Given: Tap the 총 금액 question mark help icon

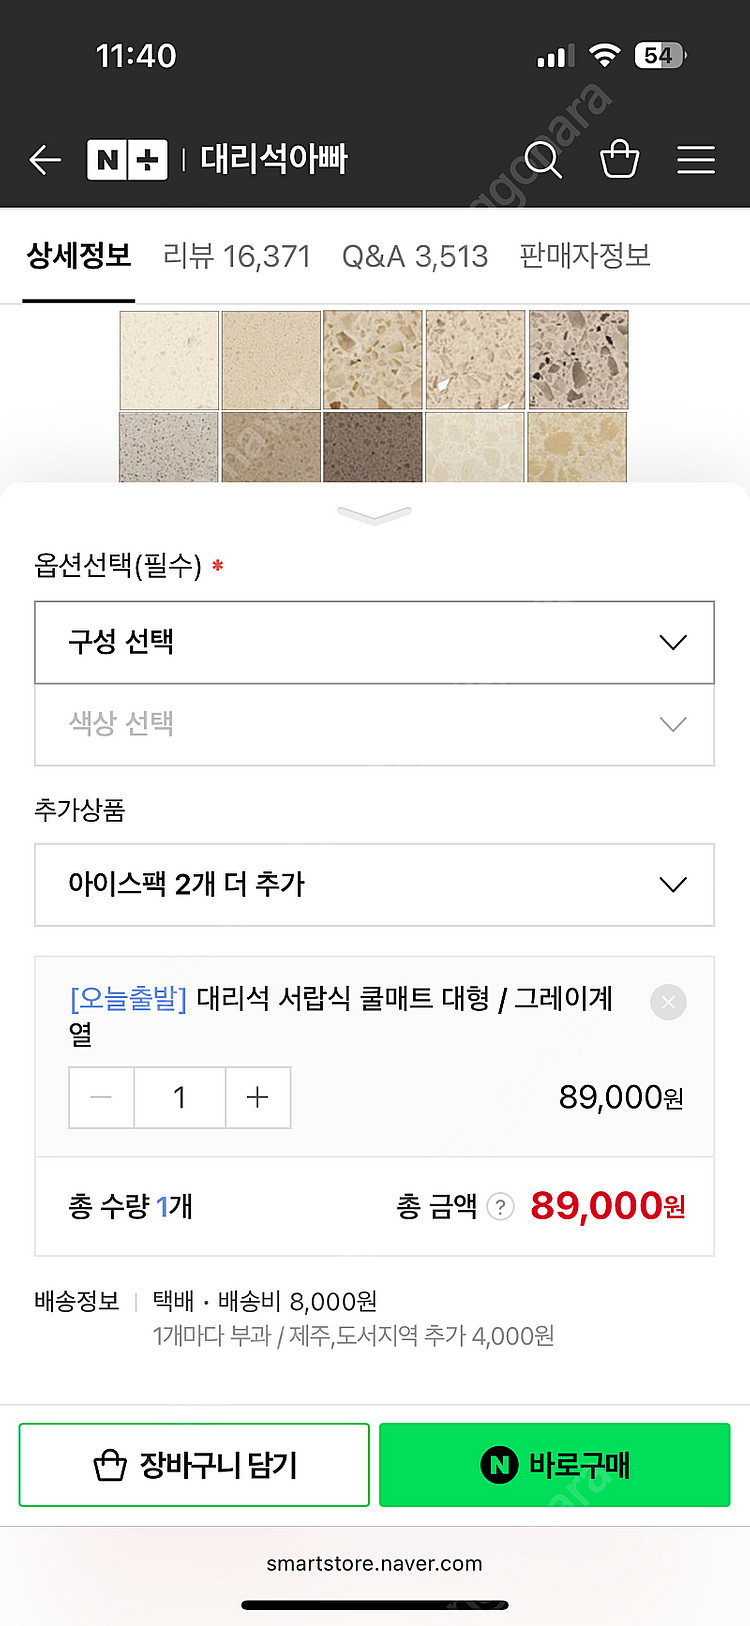Looking at the screenshot, I should (500, 1207).
